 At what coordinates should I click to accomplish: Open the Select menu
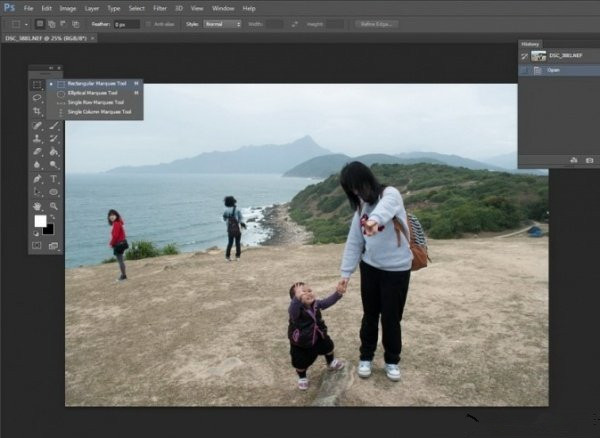click(x=137, y=8)
